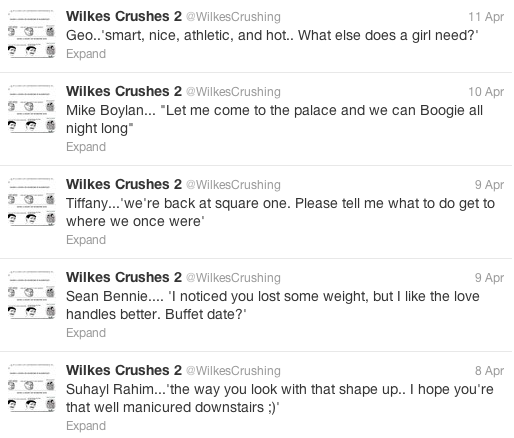Open avatar of the Mike Boylan tweet

(x=32, y=109)
